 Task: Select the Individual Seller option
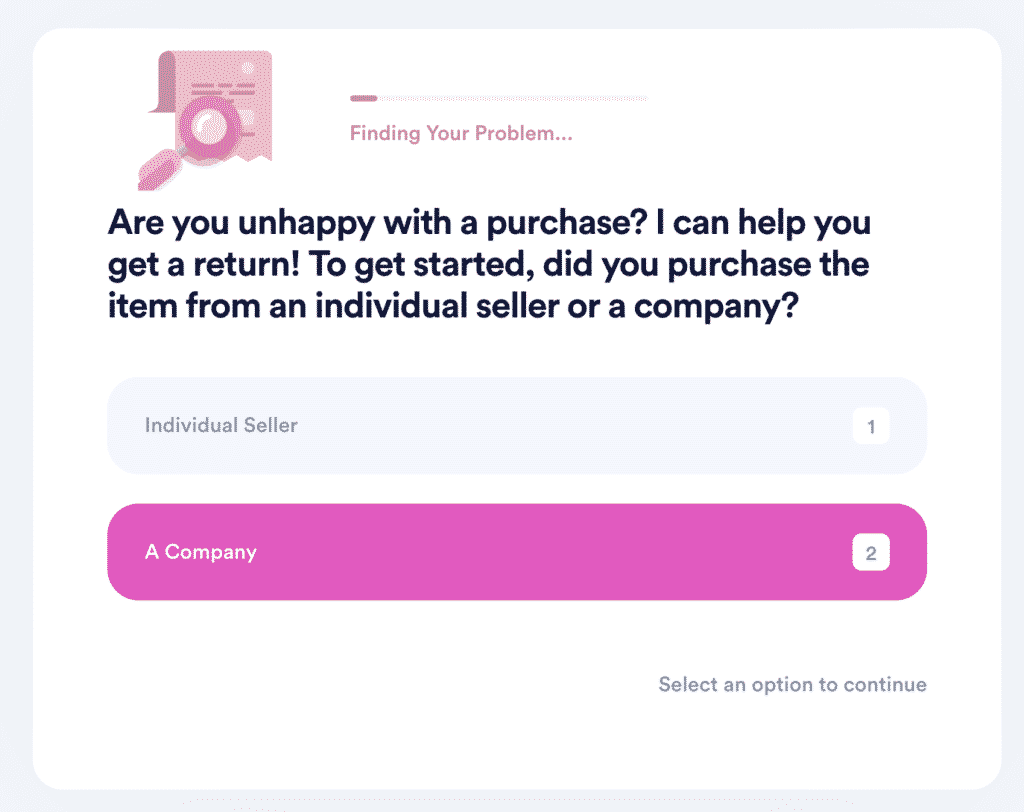pyautogui.click(x=517, y=425)
